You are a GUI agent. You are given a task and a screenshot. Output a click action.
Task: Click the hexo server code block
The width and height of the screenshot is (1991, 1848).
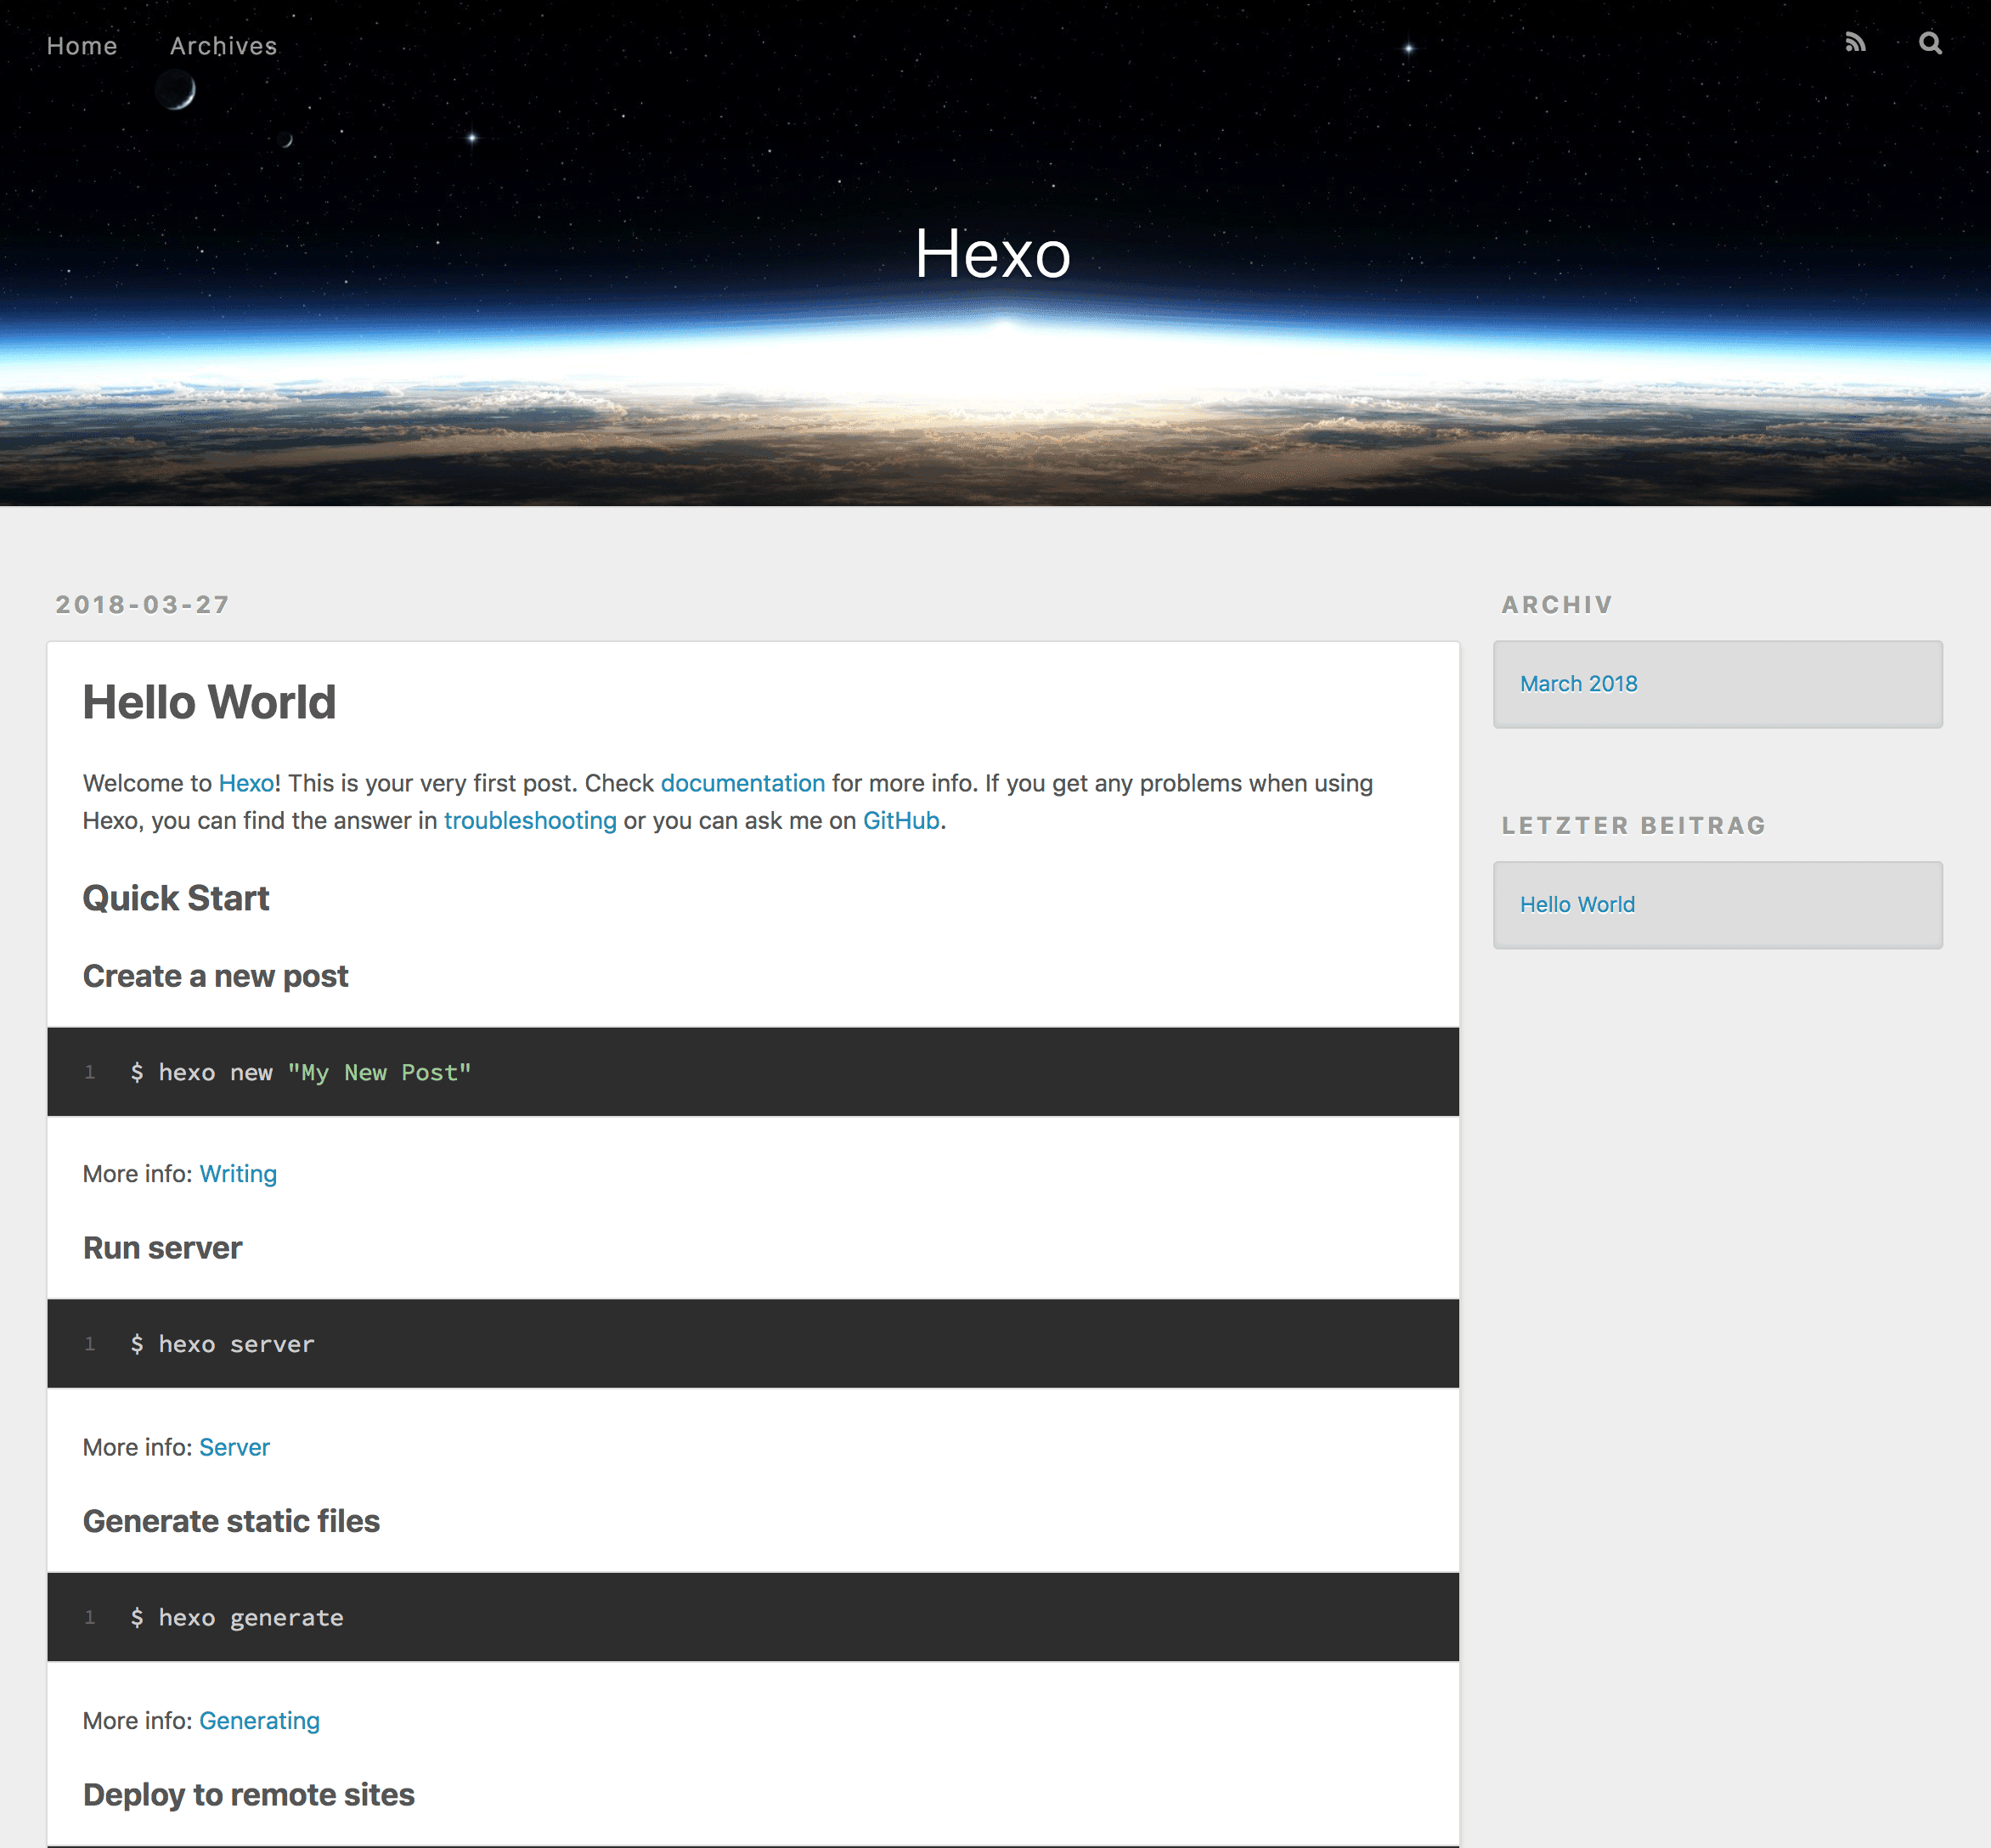[752, 1344]
